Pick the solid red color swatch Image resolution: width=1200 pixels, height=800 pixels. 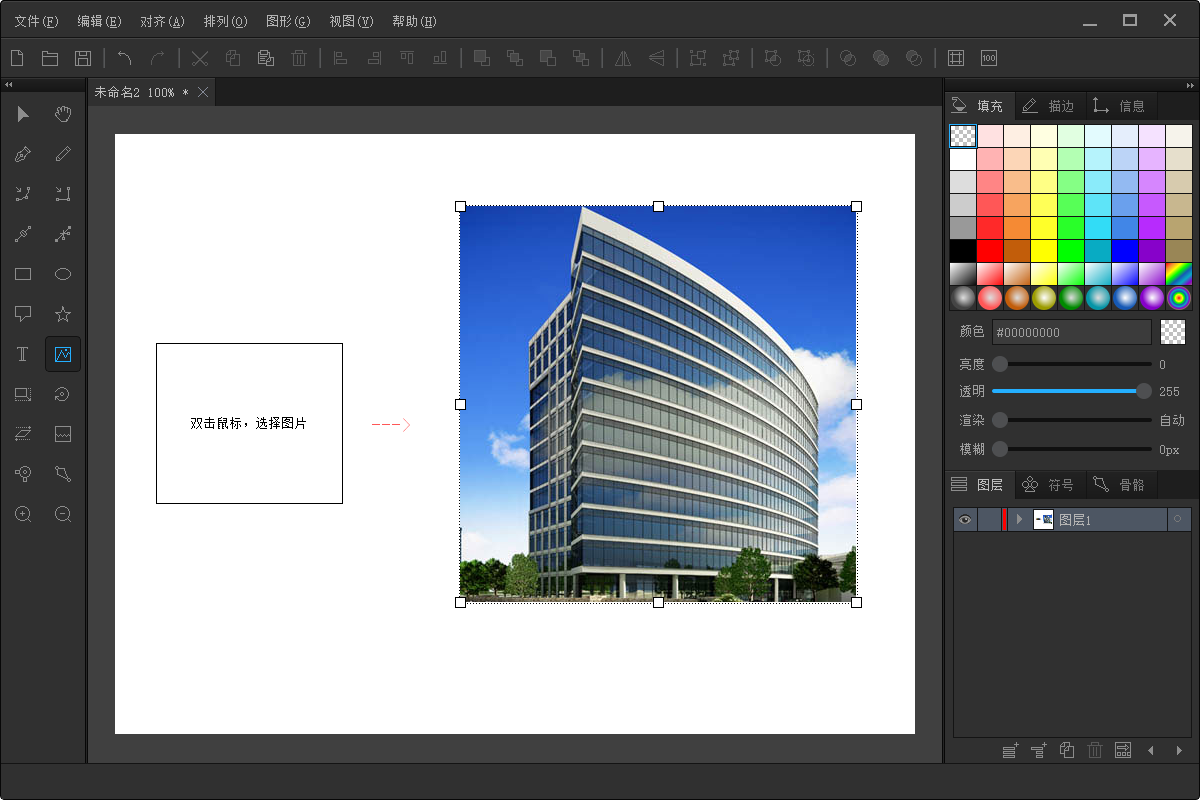(990, 250)
